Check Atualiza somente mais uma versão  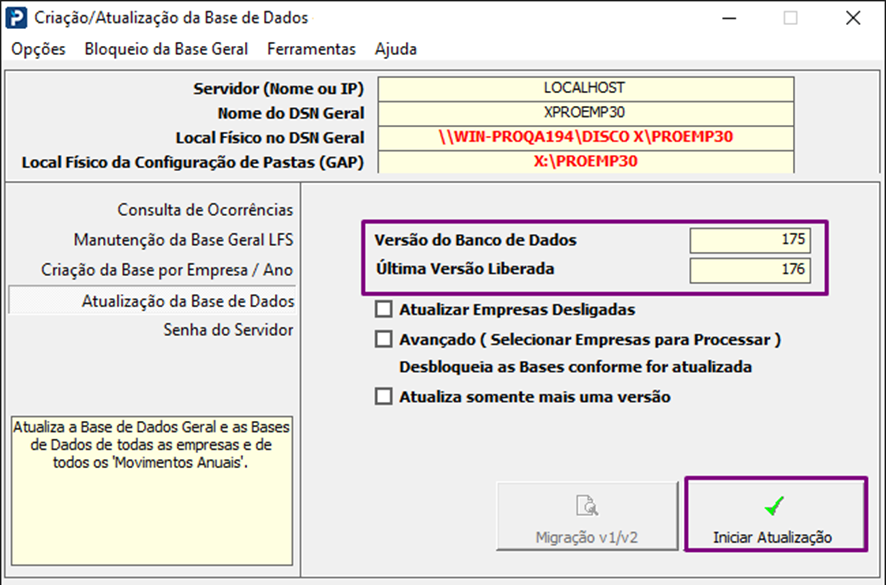(384, 396)
